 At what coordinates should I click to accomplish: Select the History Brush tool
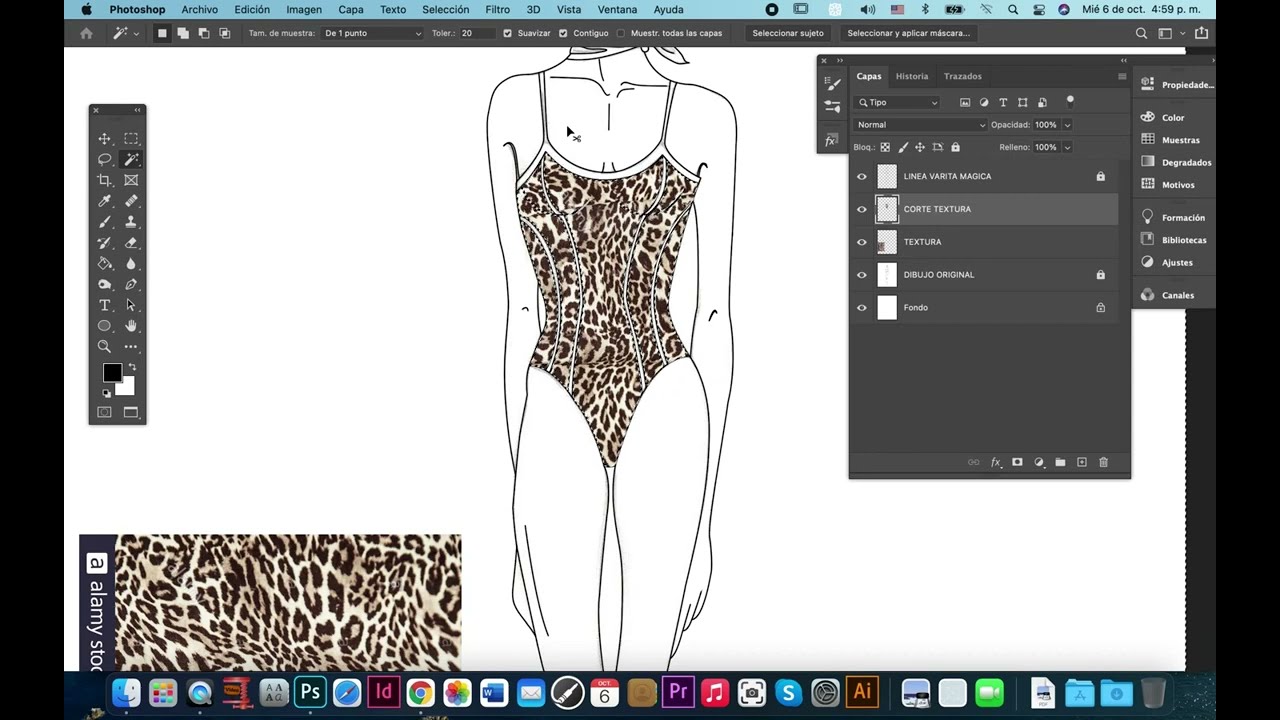tap(104, 243)
